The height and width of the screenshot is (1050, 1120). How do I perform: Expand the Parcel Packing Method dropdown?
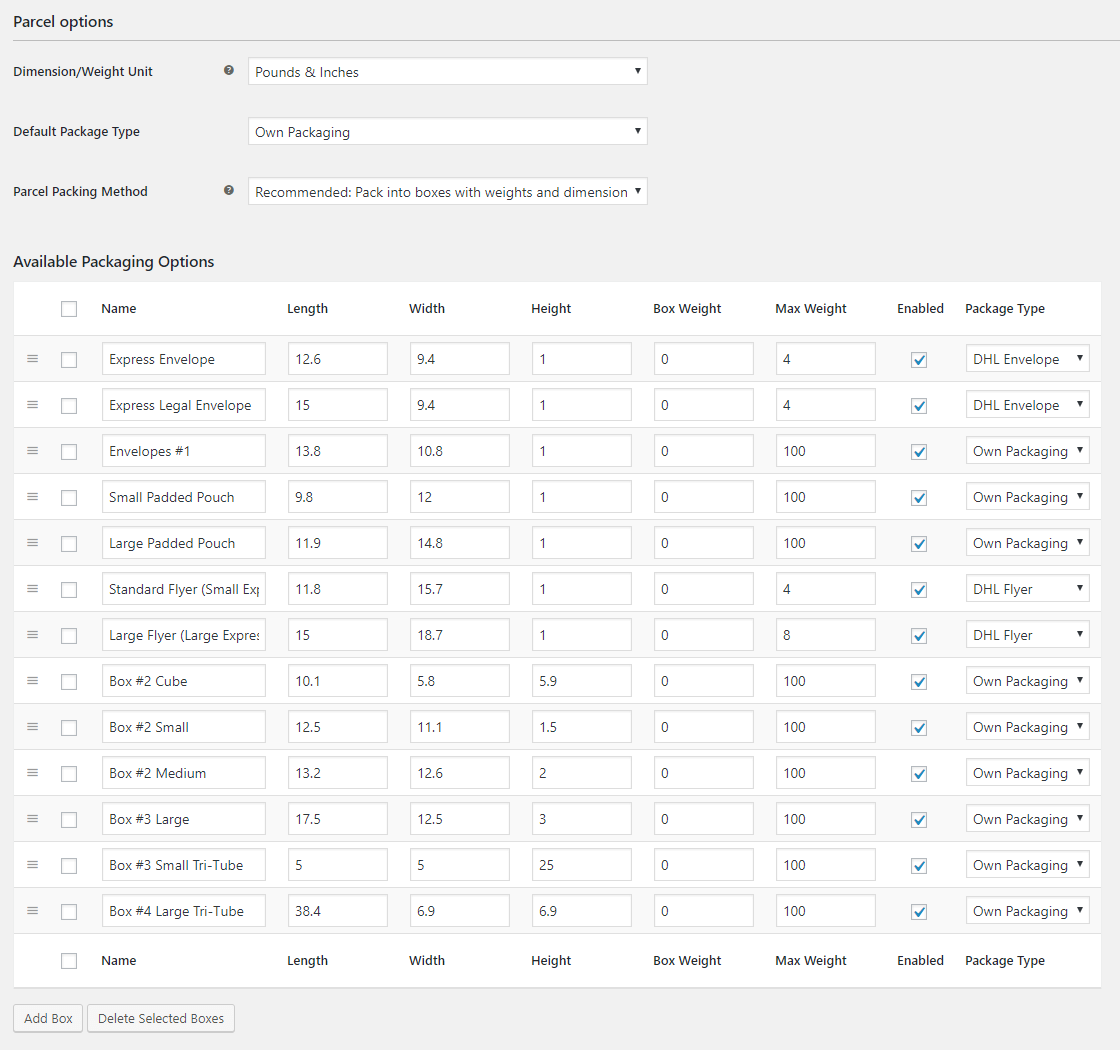tap(447, 192)
